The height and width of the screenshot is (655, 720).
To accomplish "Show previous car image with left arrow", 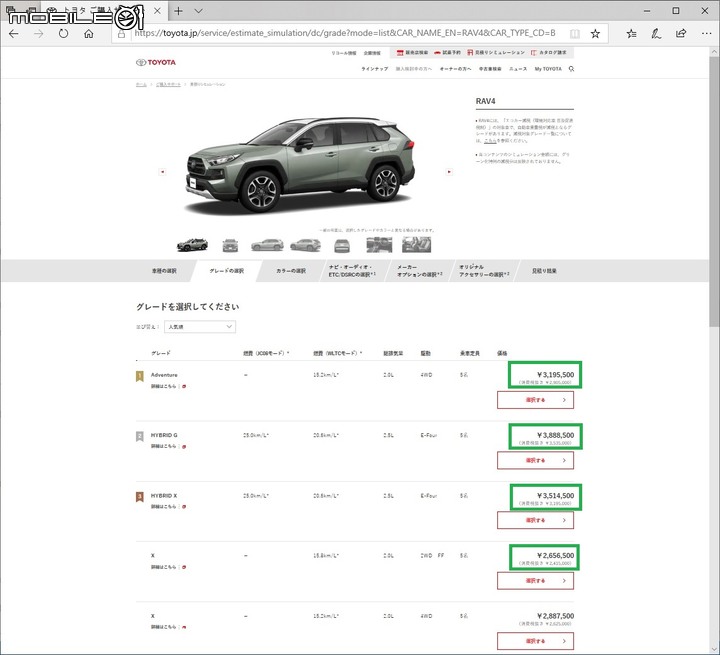I will (162, 172).
